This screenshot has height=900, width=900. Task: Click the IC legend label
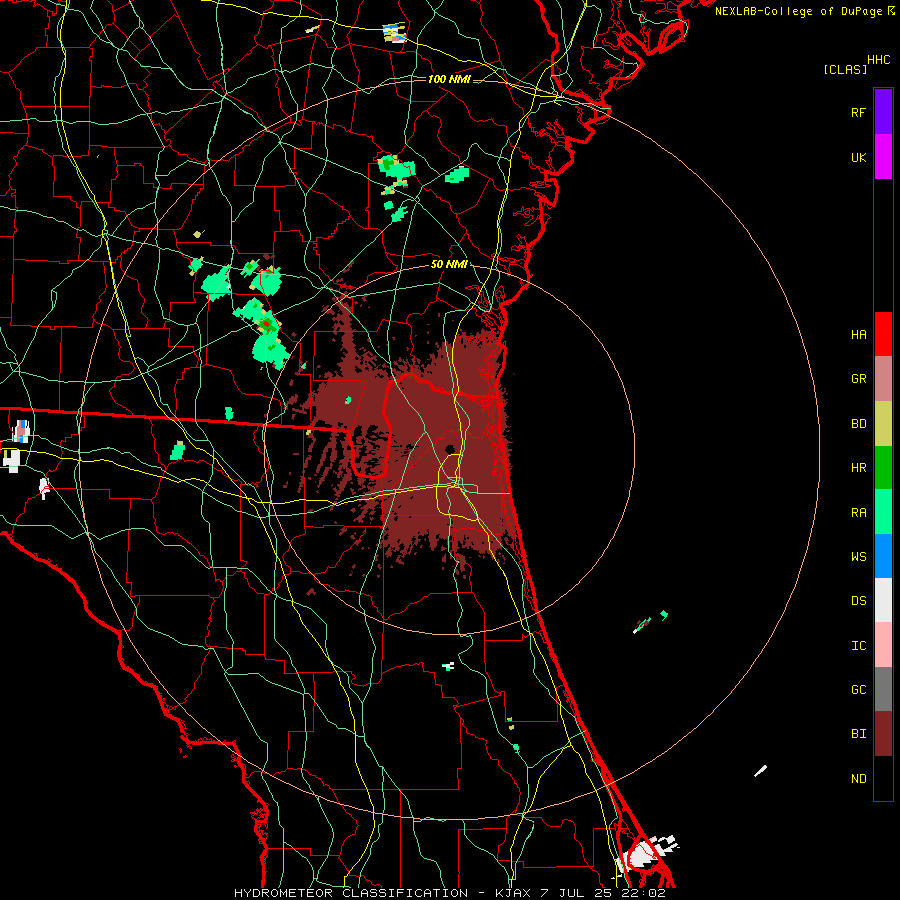point(858,646)
